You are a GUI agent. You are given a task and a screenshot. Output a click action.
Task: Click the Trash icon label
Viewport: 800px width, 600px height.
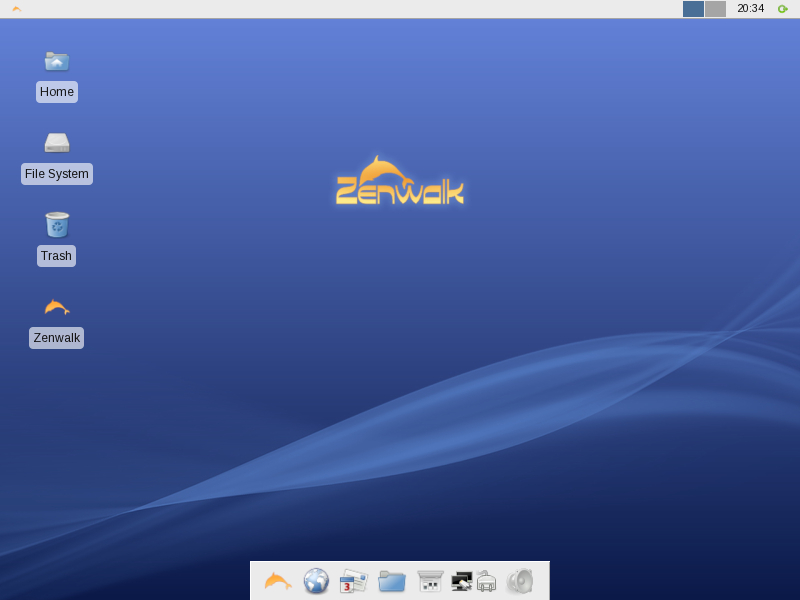tap(57, 256)
